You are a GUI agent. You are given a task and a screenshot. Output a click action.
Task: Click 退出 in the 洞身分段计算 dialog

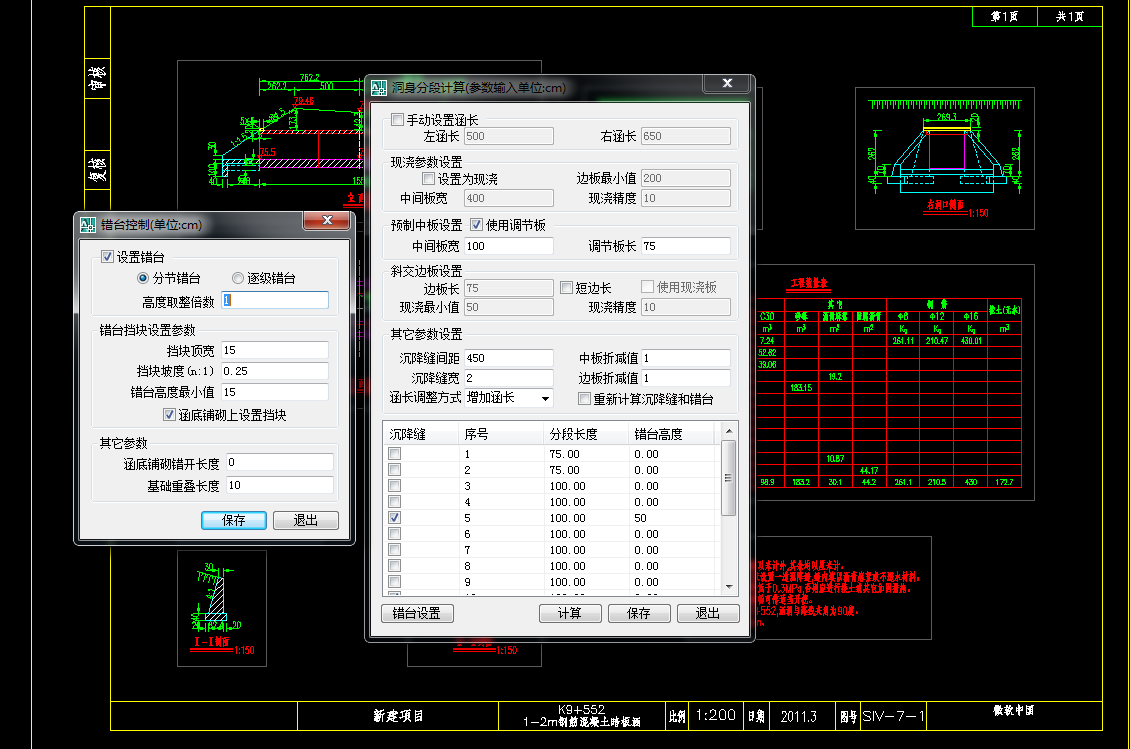coord(708,613)
